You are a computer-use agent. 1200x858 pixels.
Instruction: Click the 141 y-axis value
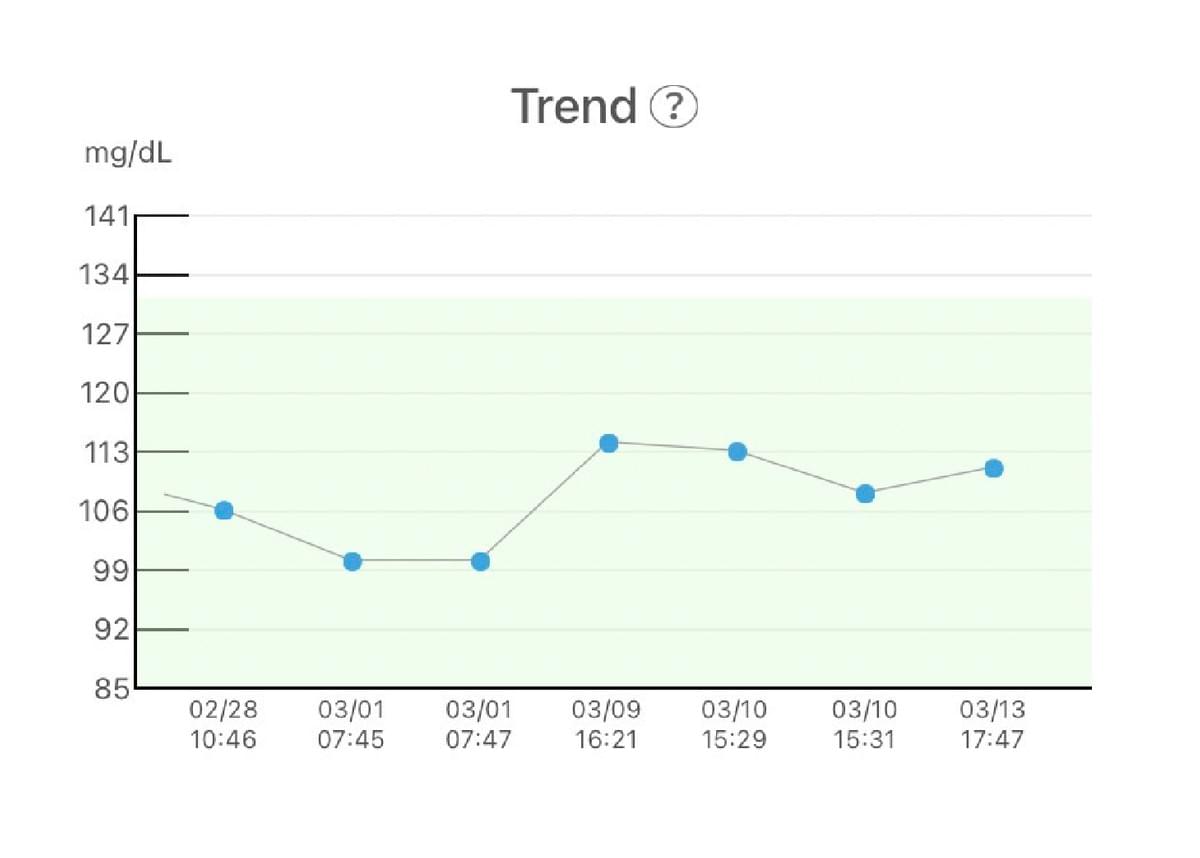click(x=105, y=216)
